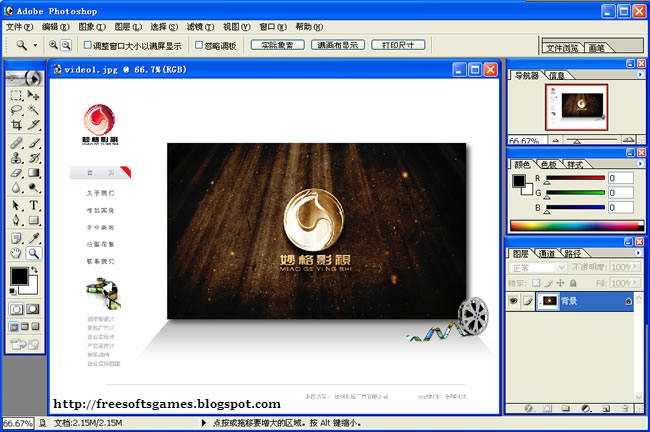Select the Rectangle shape tool

[34, 220]
